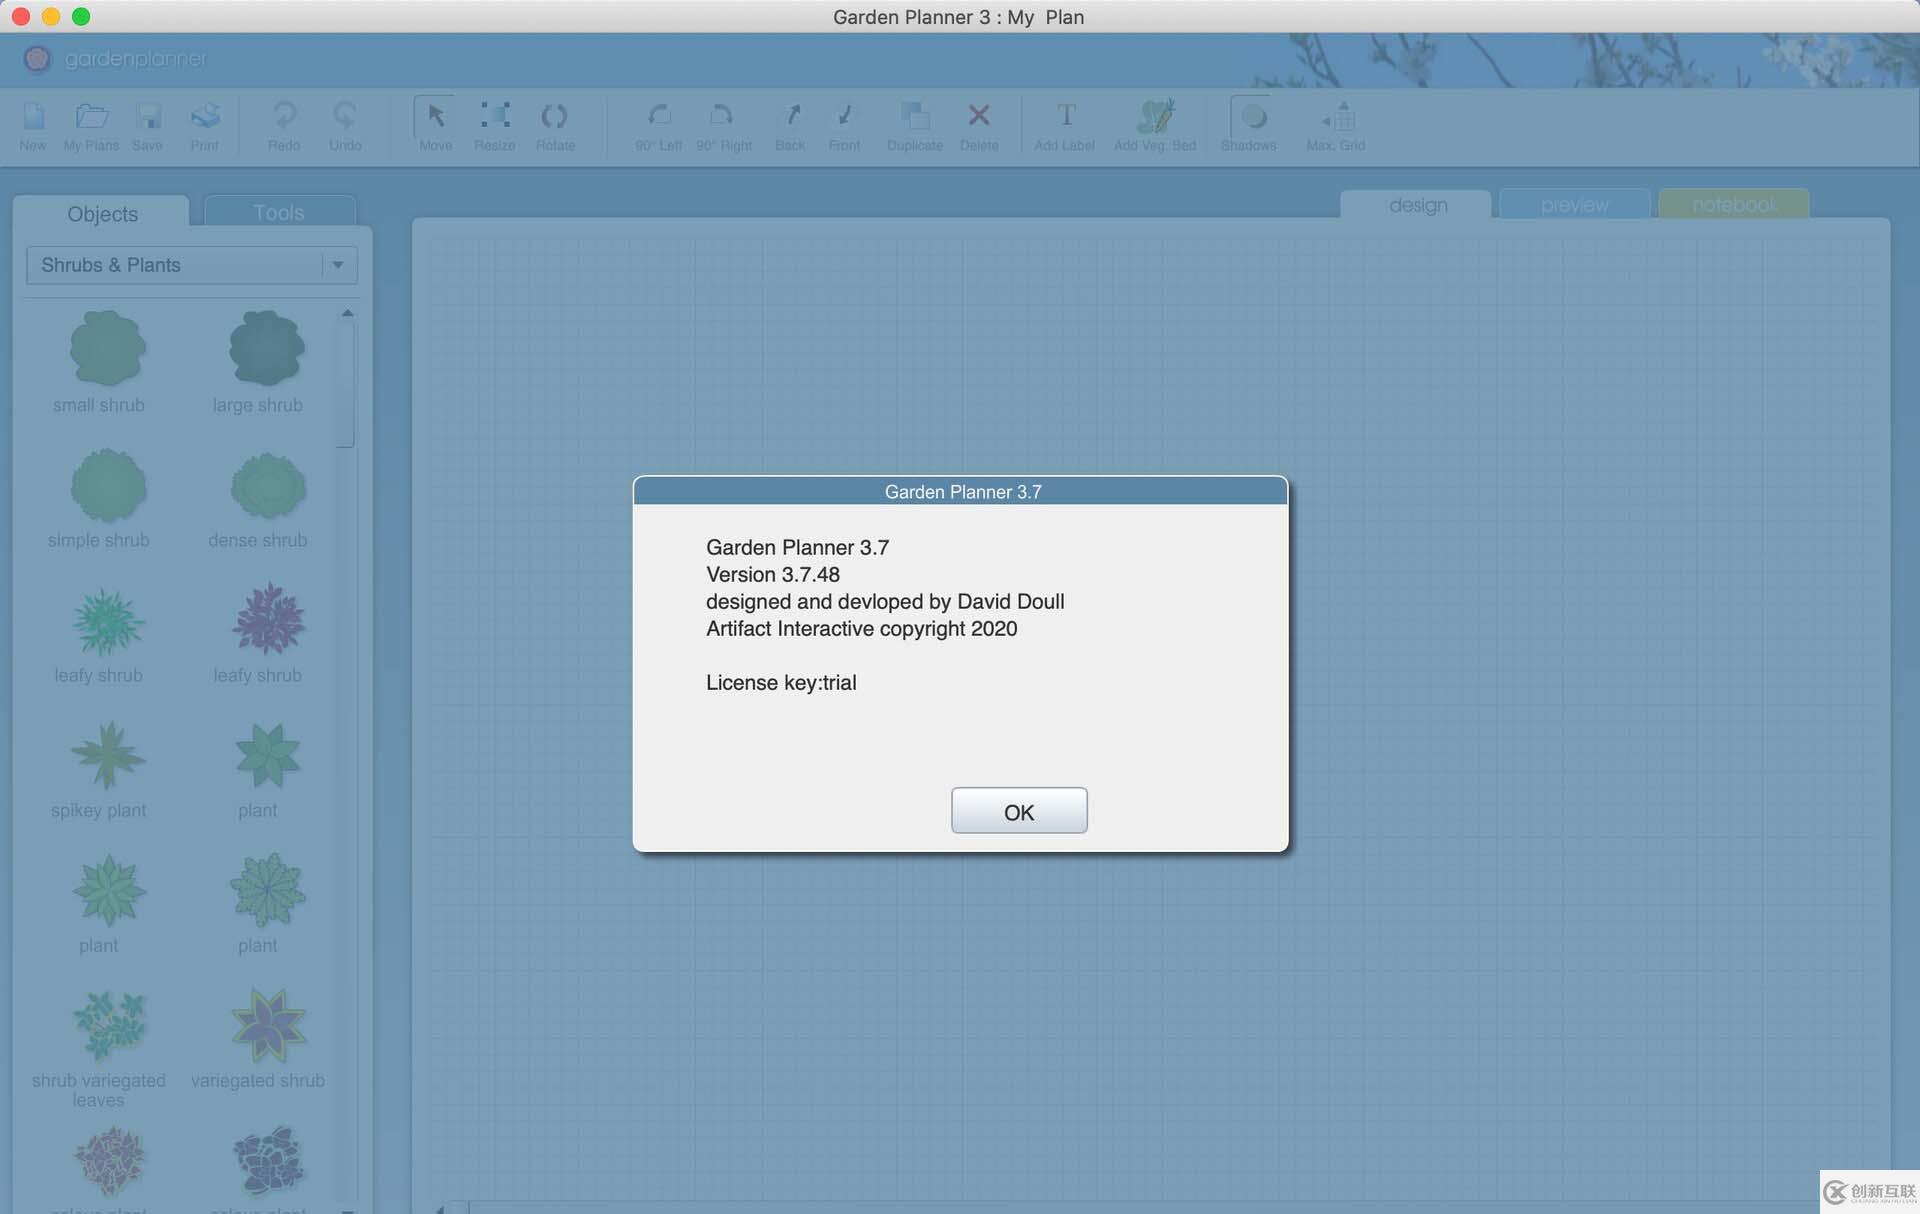This screenshot has width=1920, height=1214.
Task: Select the dense shrub object
Action: 267,486
